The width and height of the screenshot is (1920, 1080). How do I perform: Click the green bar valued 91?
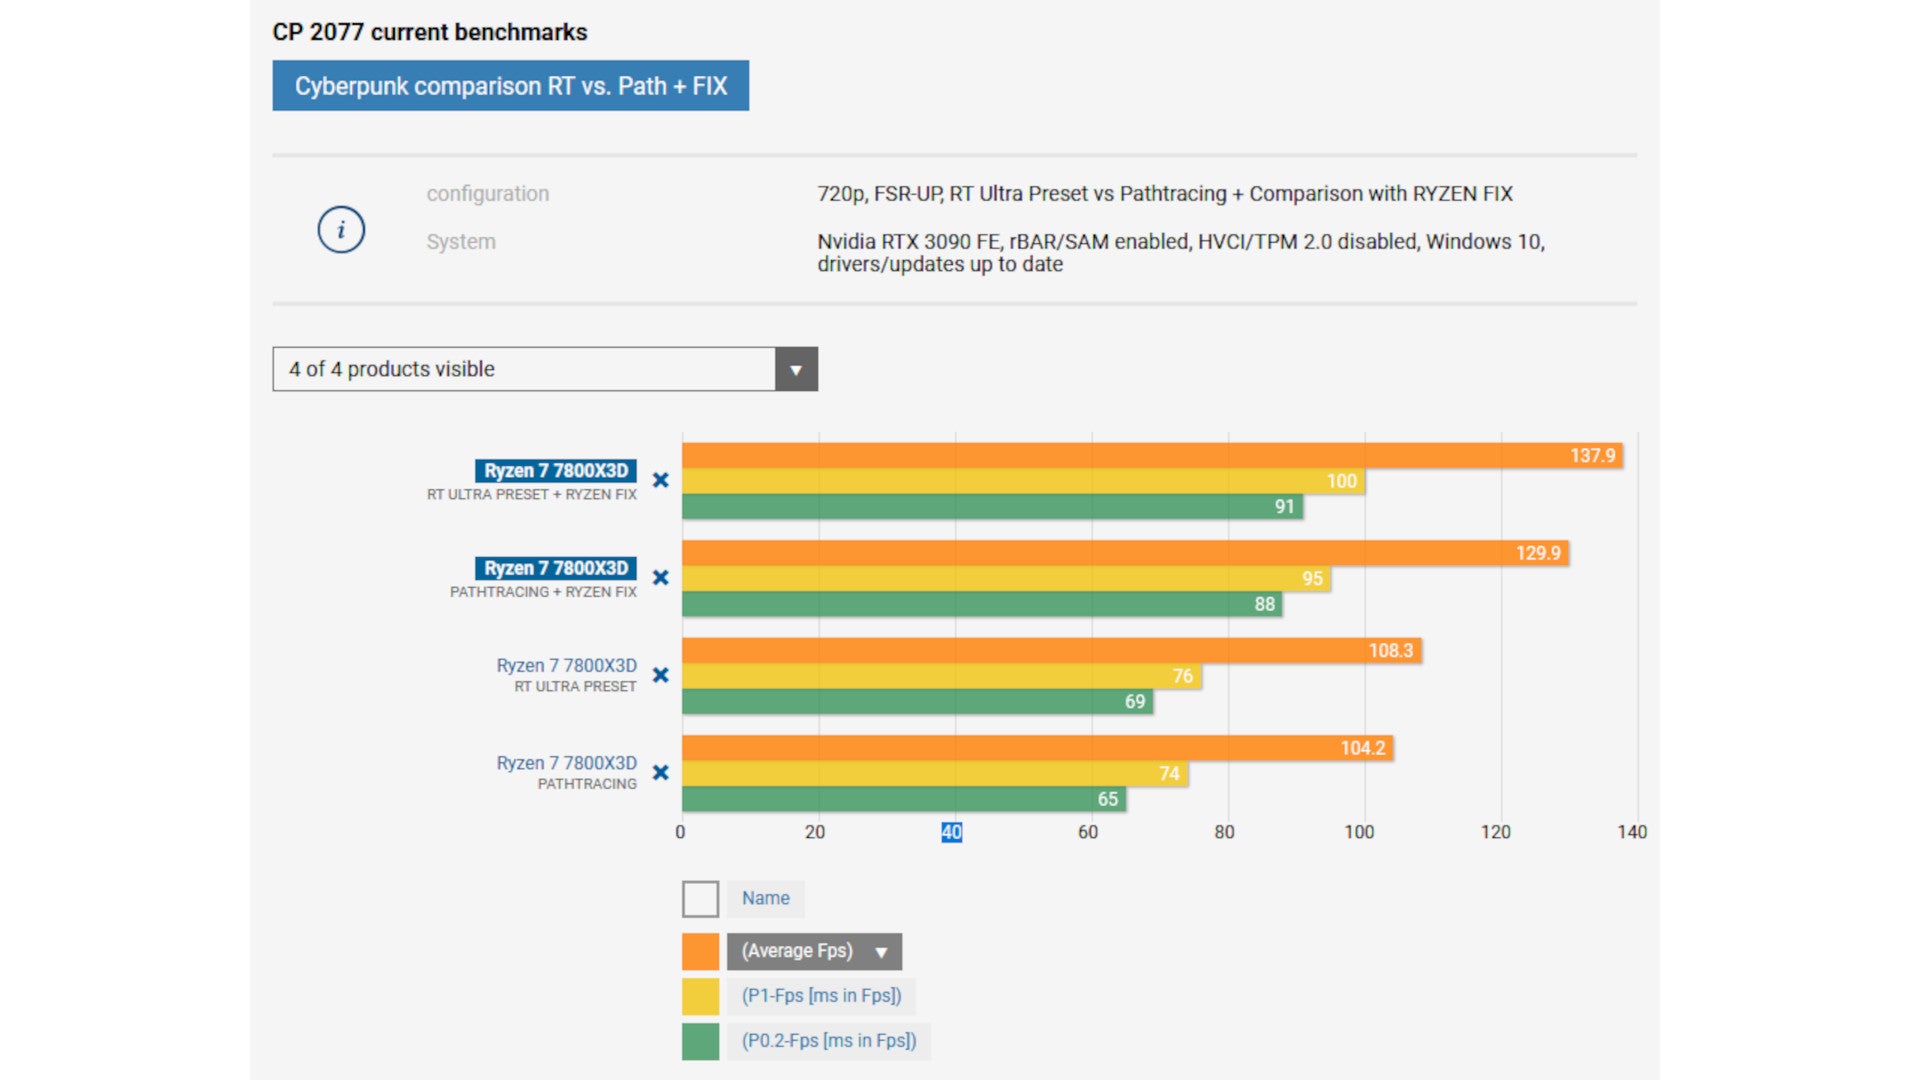click(x=992, y=507)
